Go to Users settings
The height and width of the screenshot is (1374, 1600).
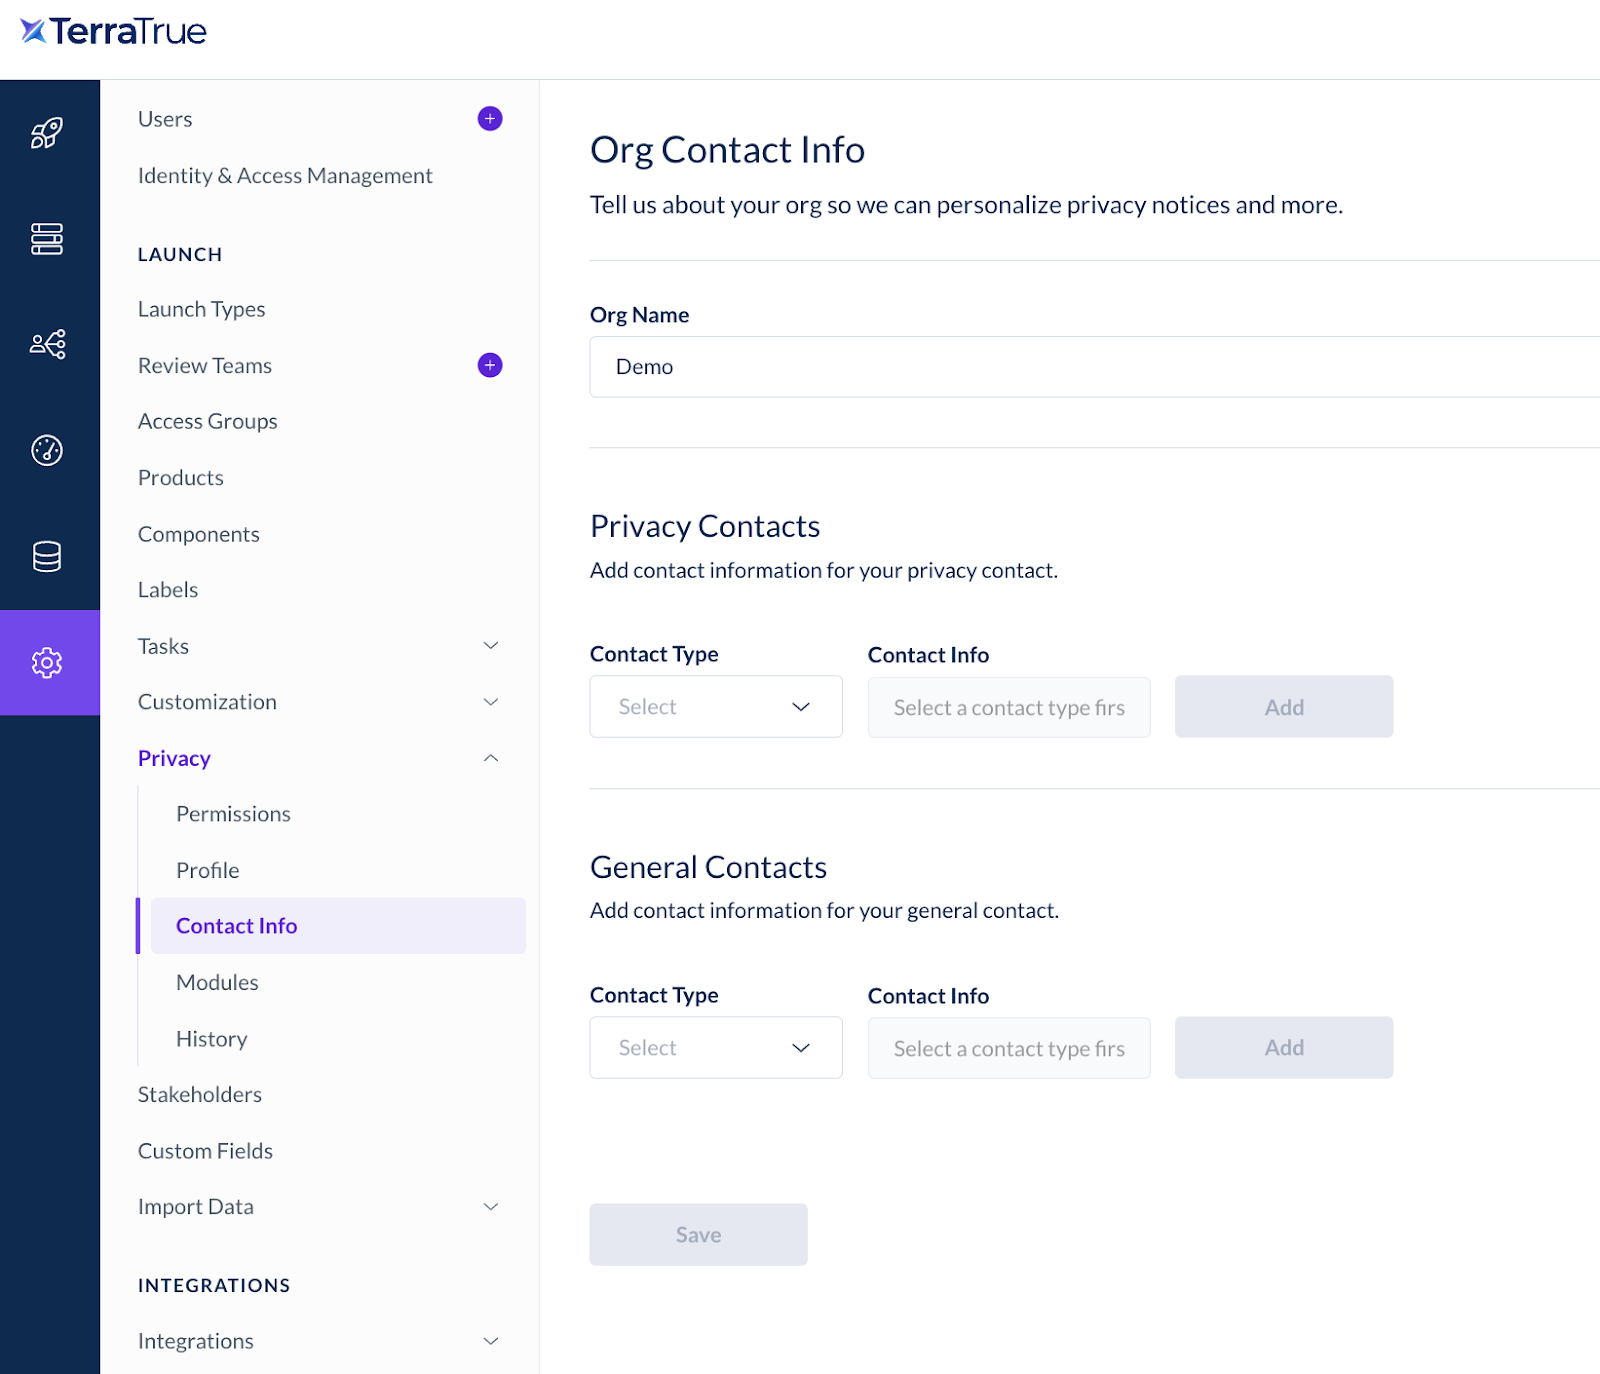165,119
